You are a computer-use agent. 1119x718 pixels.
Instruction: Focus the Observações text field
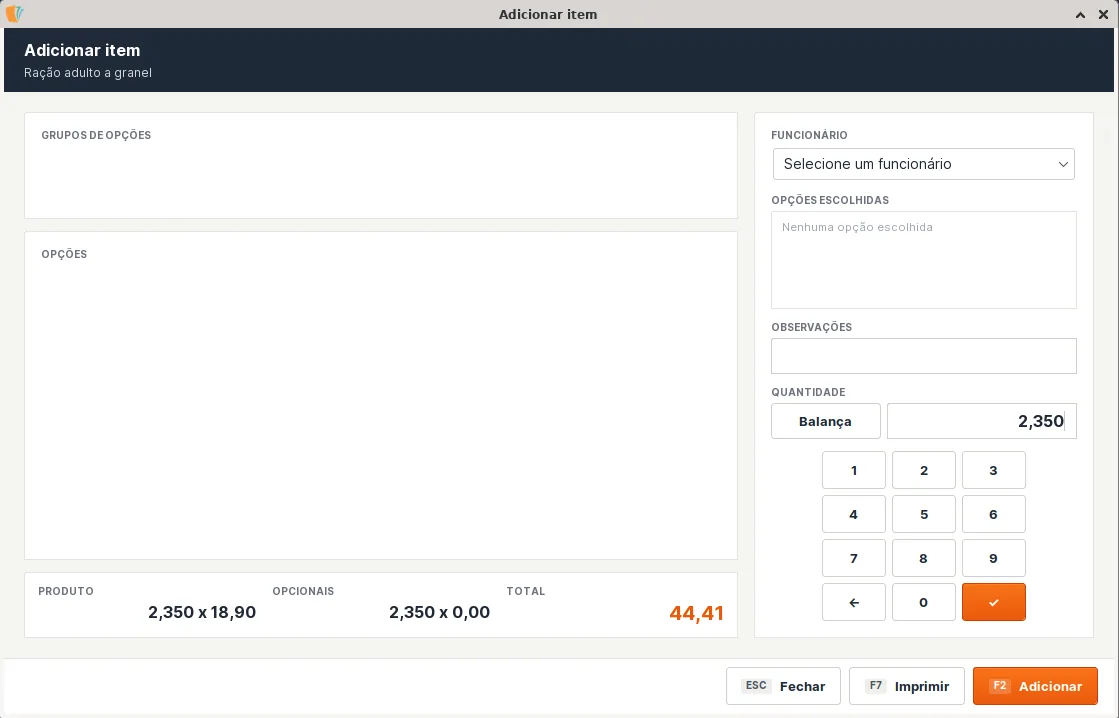923,356
